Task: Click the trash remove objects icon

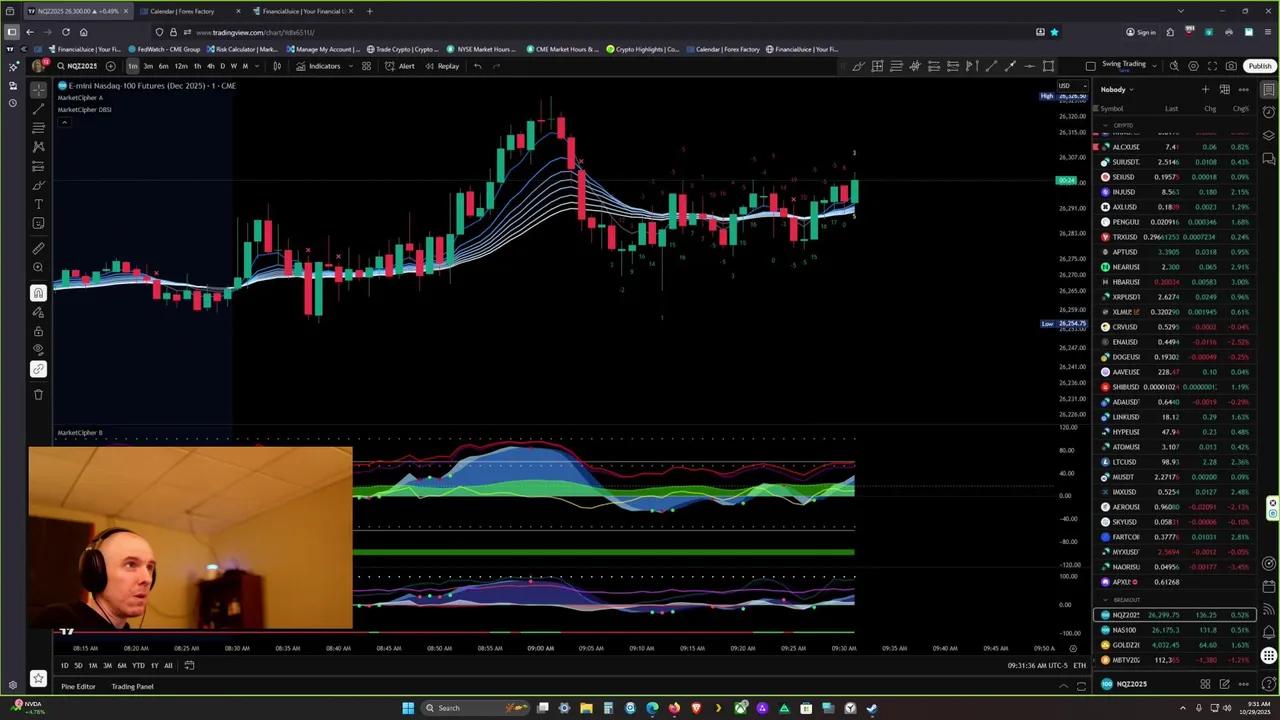Action: 38,394
